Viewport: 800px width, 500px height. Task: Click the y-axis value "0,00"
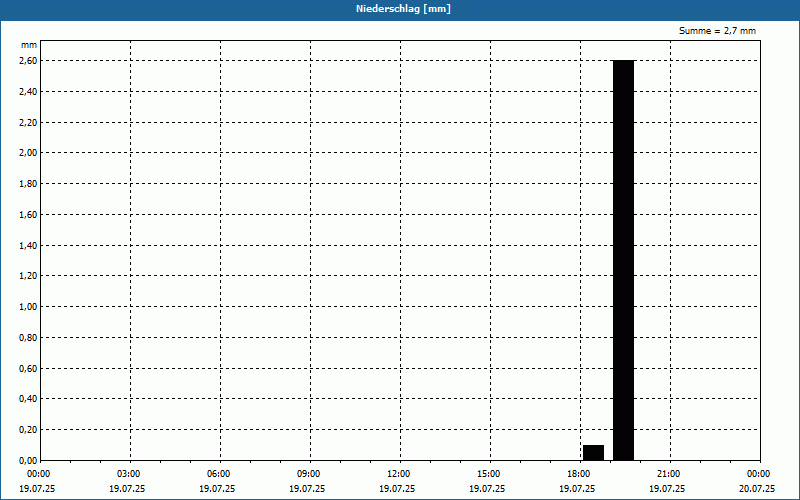[28, 461]
